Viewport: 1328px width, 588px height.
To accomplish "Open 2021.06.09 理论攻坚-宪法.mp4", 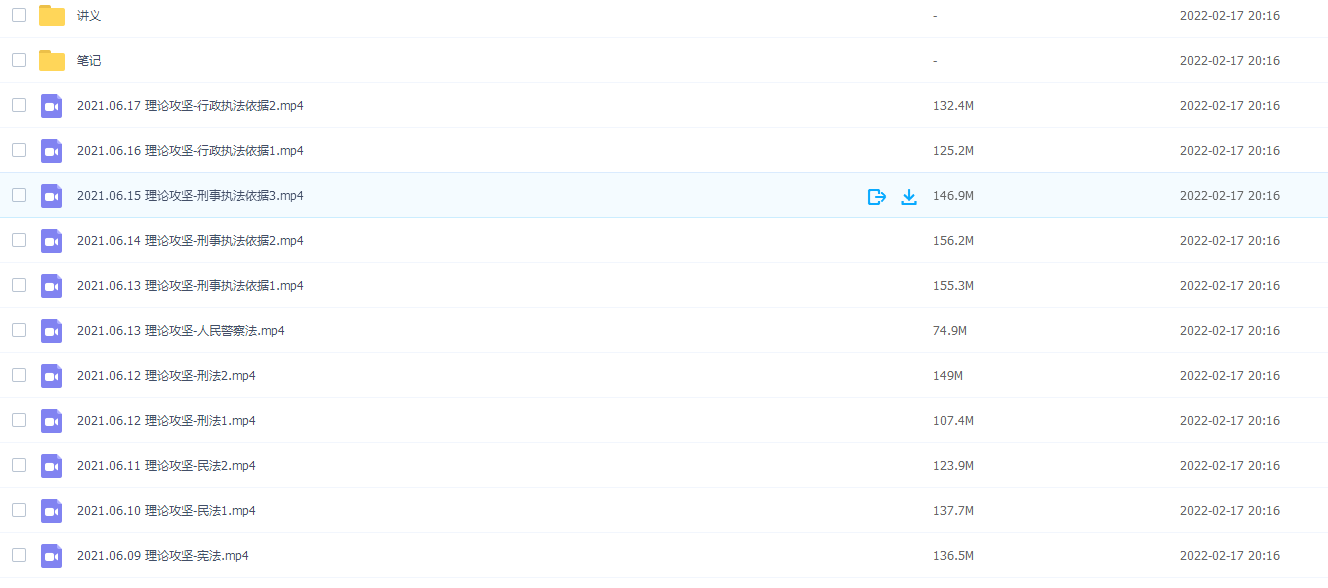I will click(163, 556).
